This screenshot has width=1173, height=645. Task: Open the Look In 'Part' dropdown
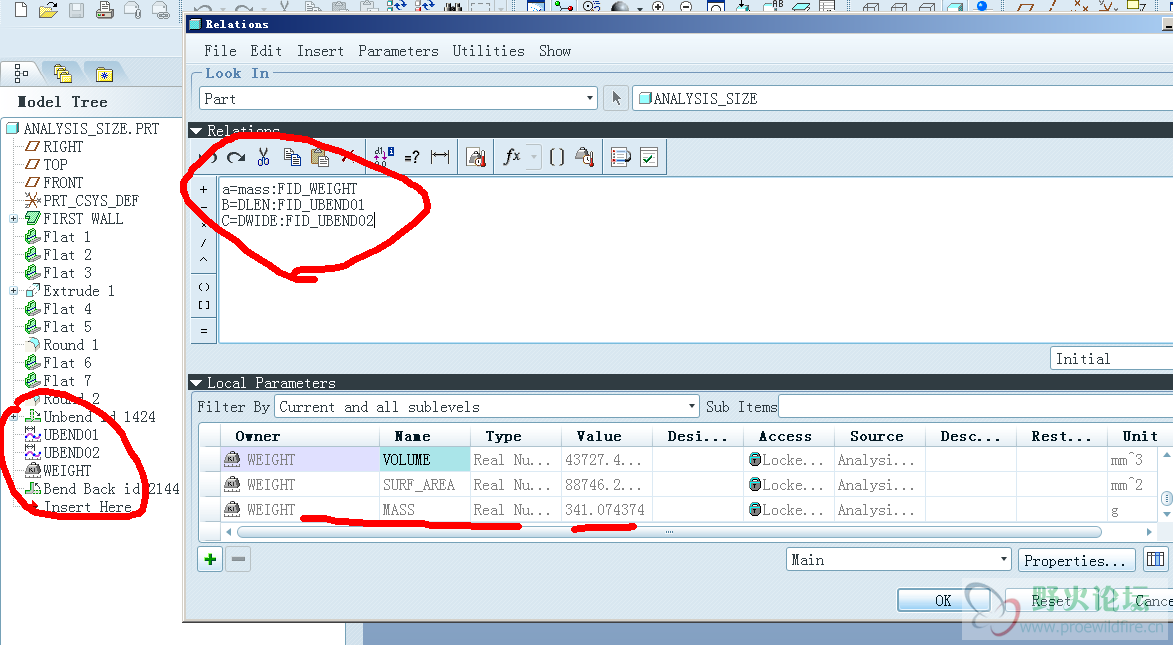pos(398,99)
